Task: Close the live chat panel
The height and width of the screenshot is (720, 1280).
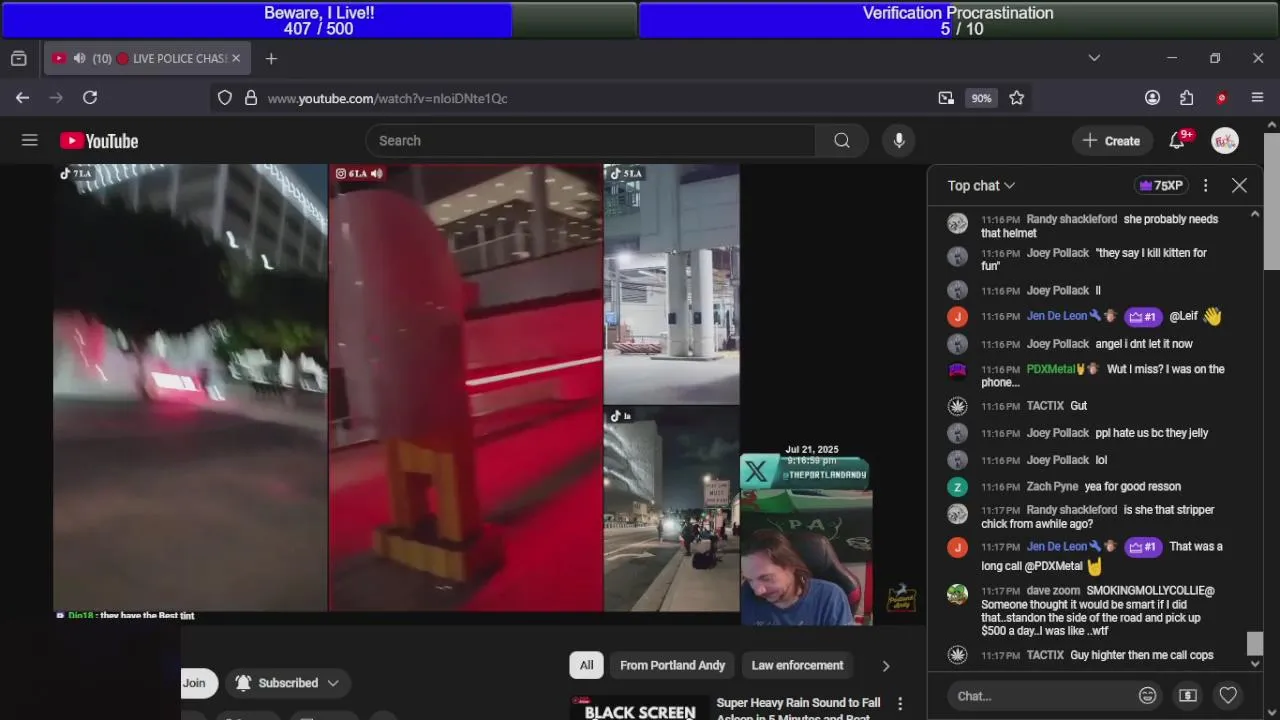Action: click(x=1239, y=186)
